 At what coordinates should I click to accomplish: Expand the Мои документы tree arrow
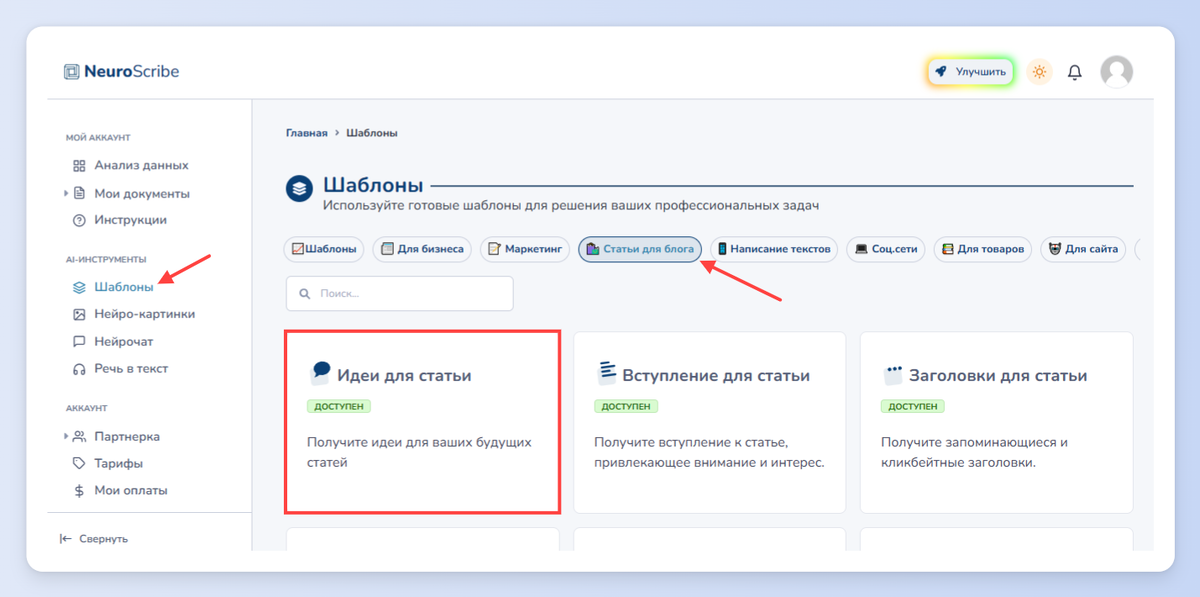click(x=66, y=193)
